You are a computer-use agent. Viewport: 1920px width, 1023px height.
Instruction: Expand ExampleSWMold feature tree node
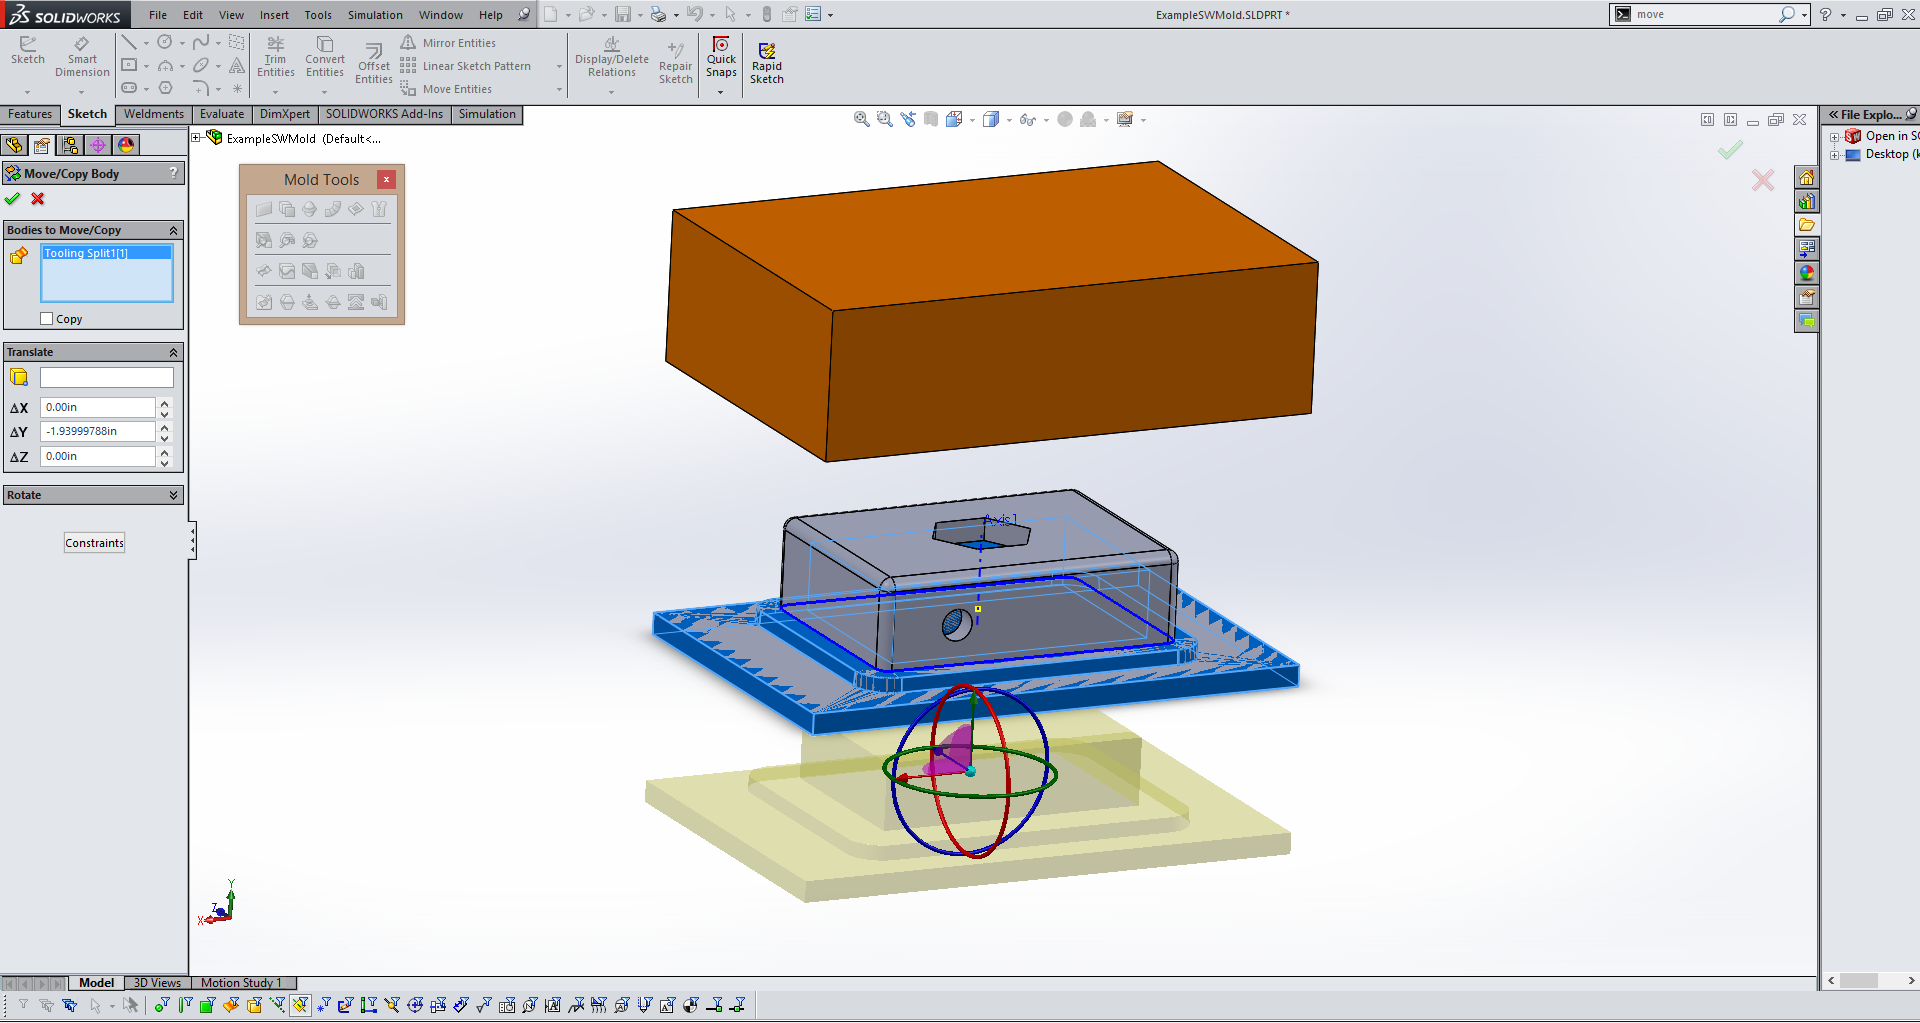pyautogui.click(x=197, y=138)
